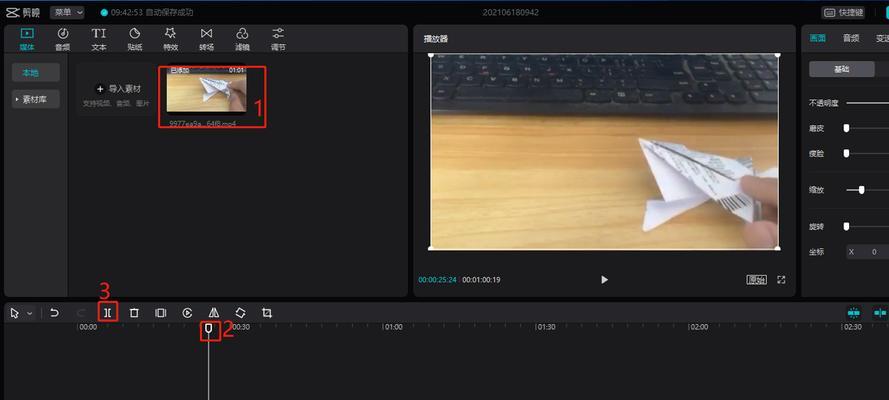This screenshot has width=889, height=400.
Task: Delete the selected clip with trash icon
Action: click(x=134, y=313)
